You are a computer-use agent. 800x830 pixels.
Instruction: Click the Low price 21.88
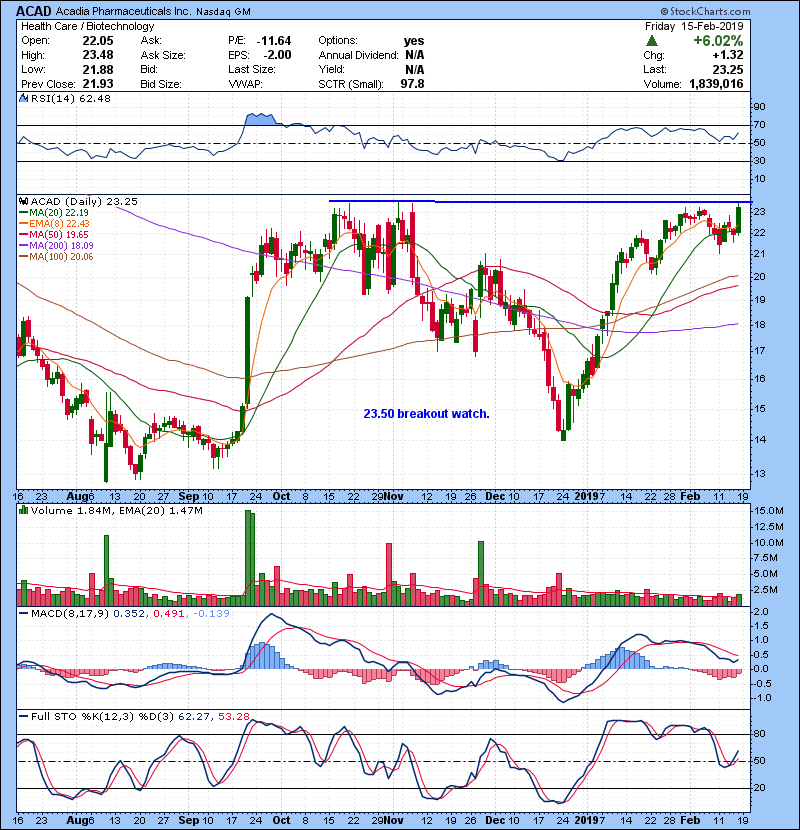pyautogui.click(x=98, y=69)
